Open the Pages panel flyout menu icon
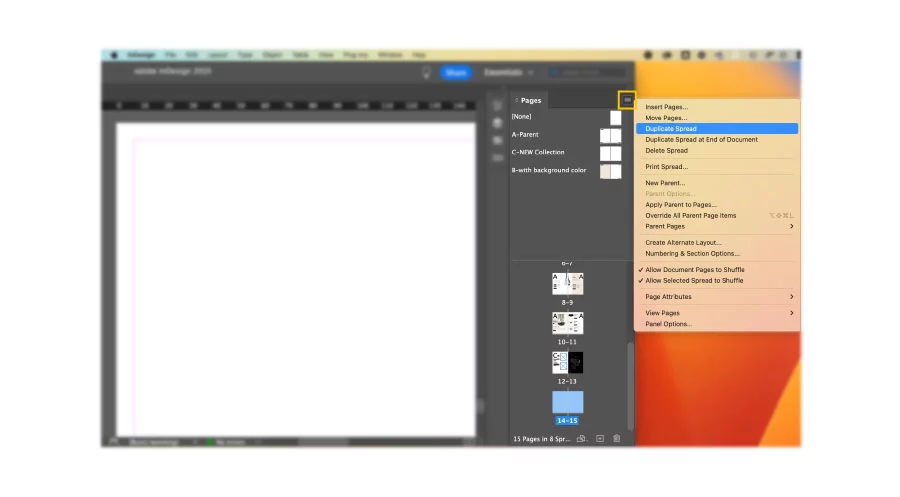 click(627, 100)
